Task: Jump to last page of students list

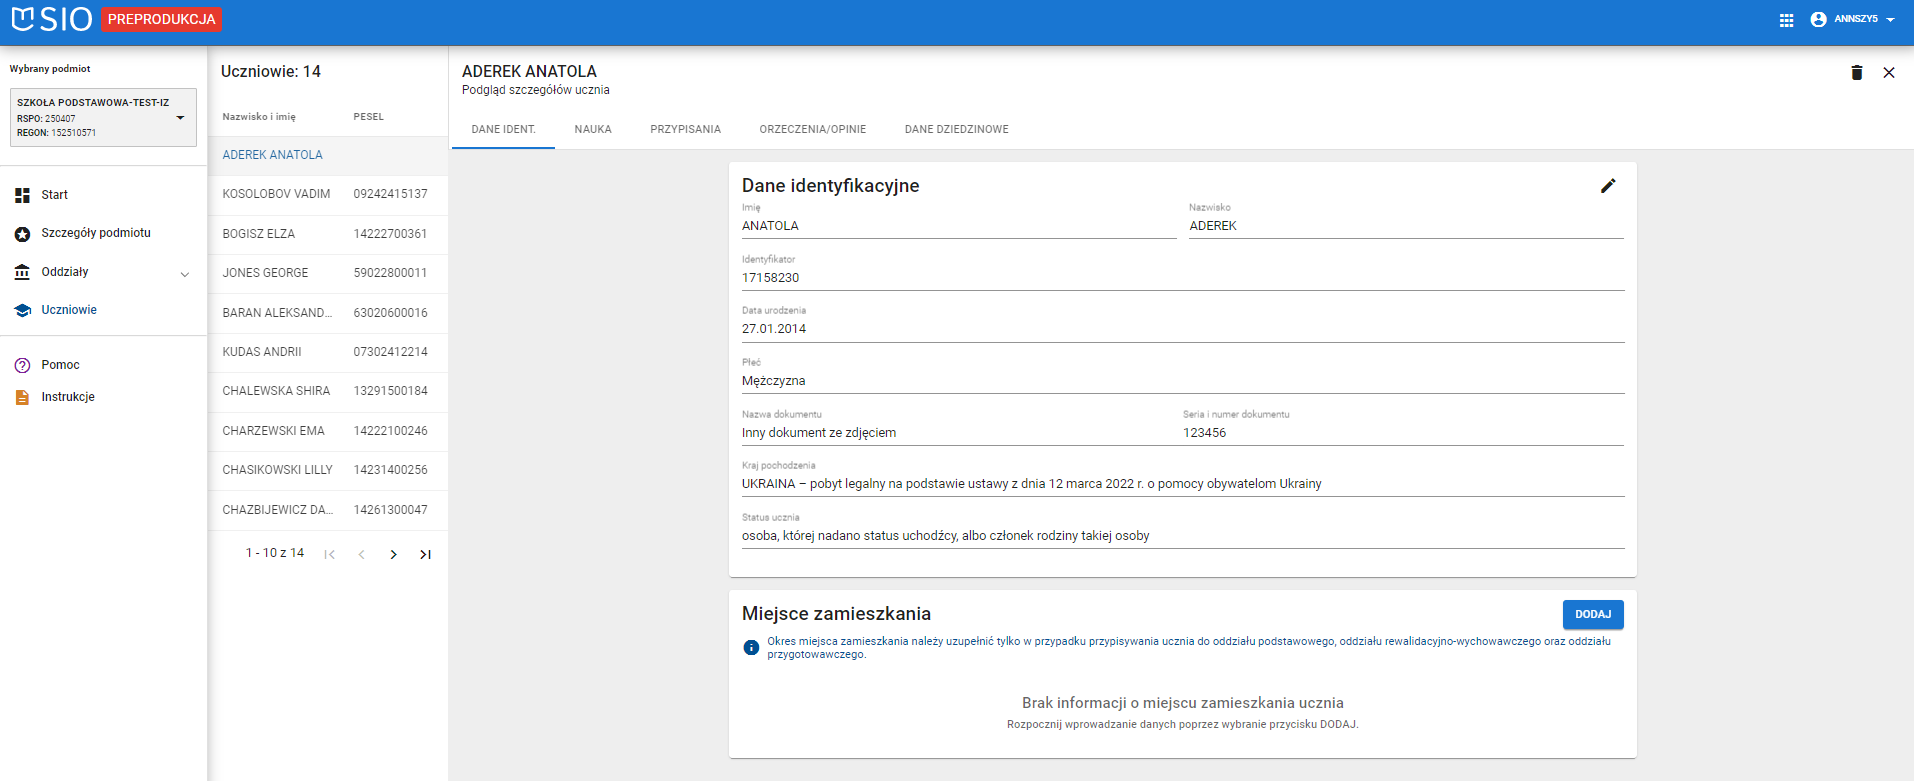Action: (x=425, y=554)
